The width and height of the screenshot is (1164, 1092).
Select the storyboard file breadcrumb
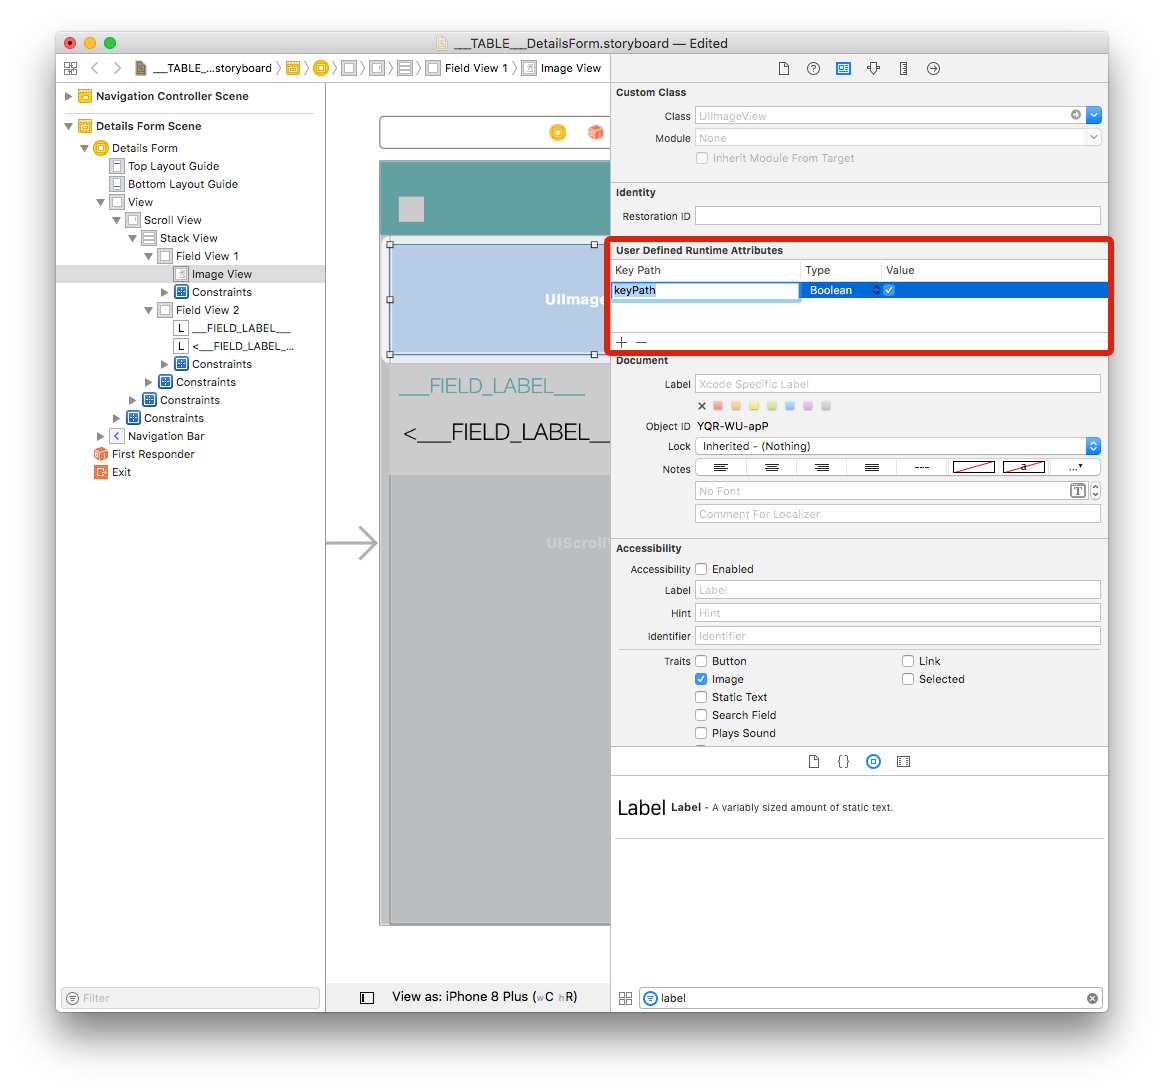203,68
